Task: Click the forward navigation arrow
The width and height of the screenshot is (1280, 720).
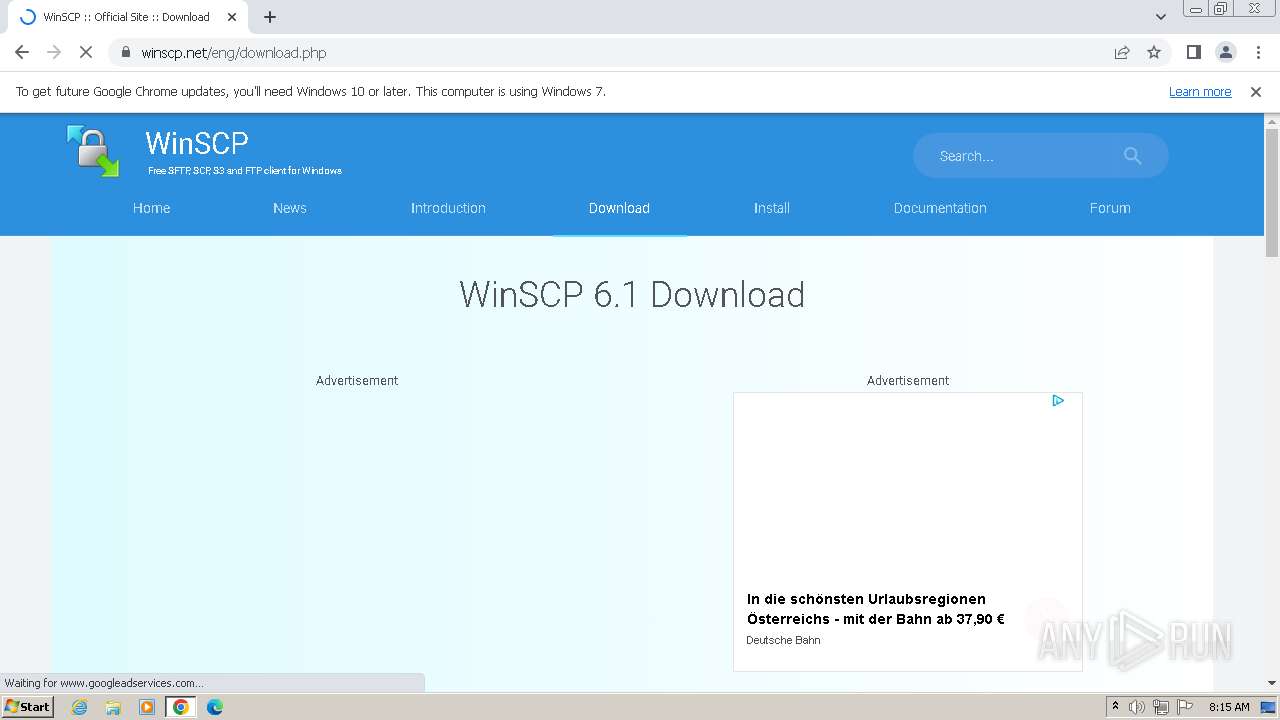Action: 54,53
